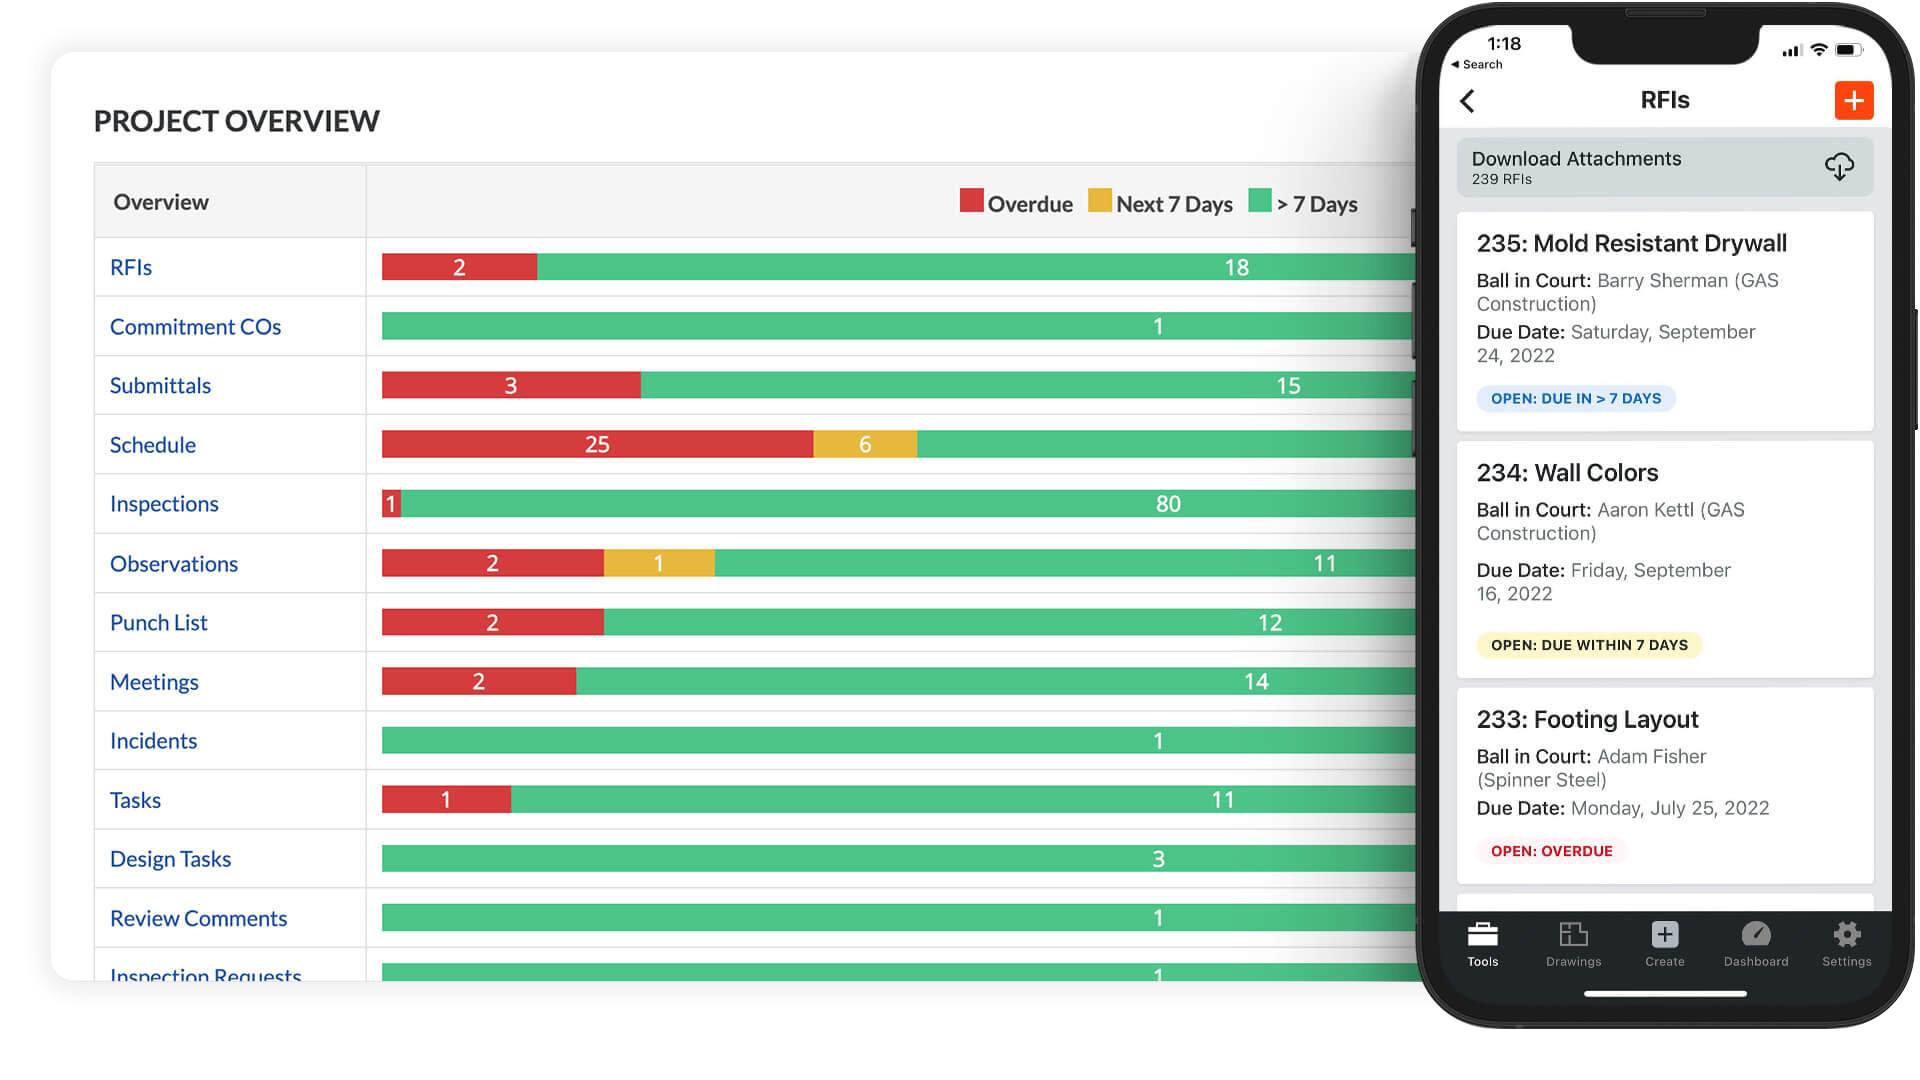Expand the Schedule row in Project Overview
1920x1080 pixels.
[153, 444]
